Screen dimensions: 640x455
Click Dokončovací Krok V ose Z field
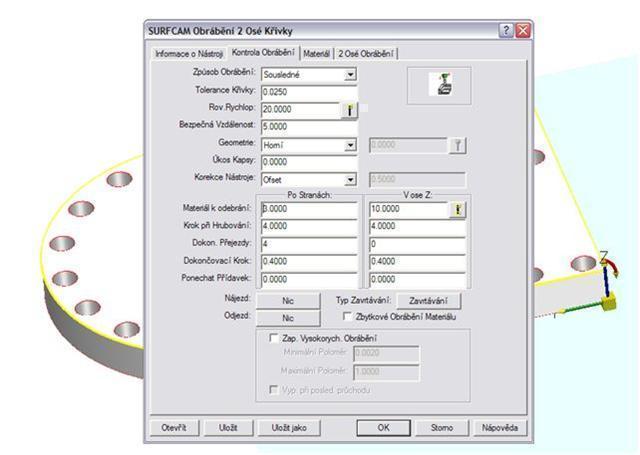point(417,262)
